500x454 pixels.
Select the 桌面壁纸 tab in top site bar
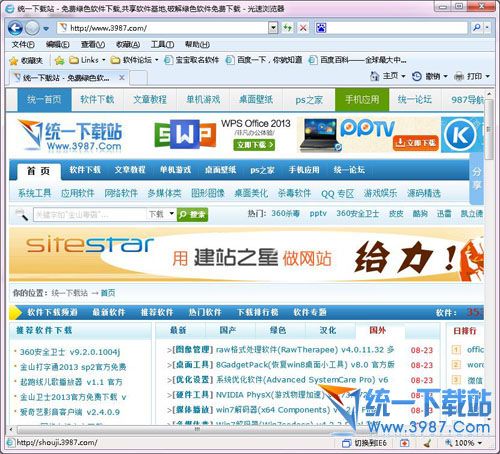coord(256,99)
